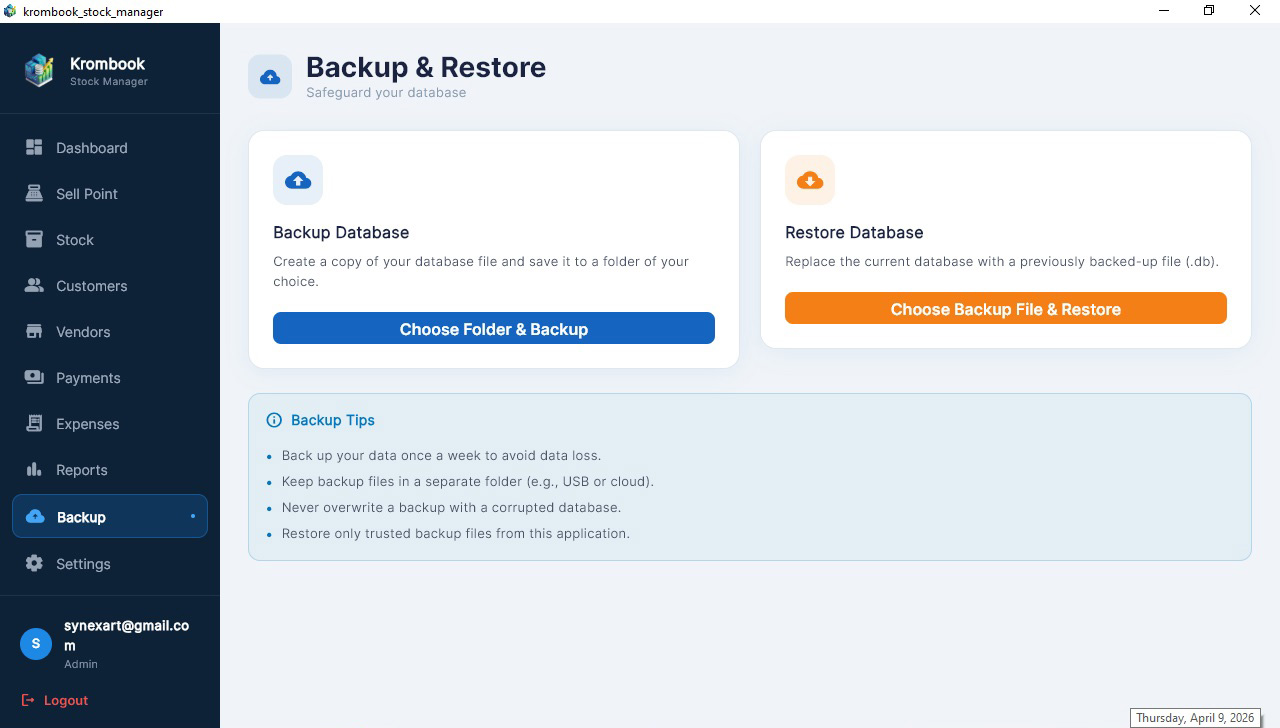Click the Vendors storefront icon
Viewport: 1280px width, 728px height.
(x=33, y=331)
